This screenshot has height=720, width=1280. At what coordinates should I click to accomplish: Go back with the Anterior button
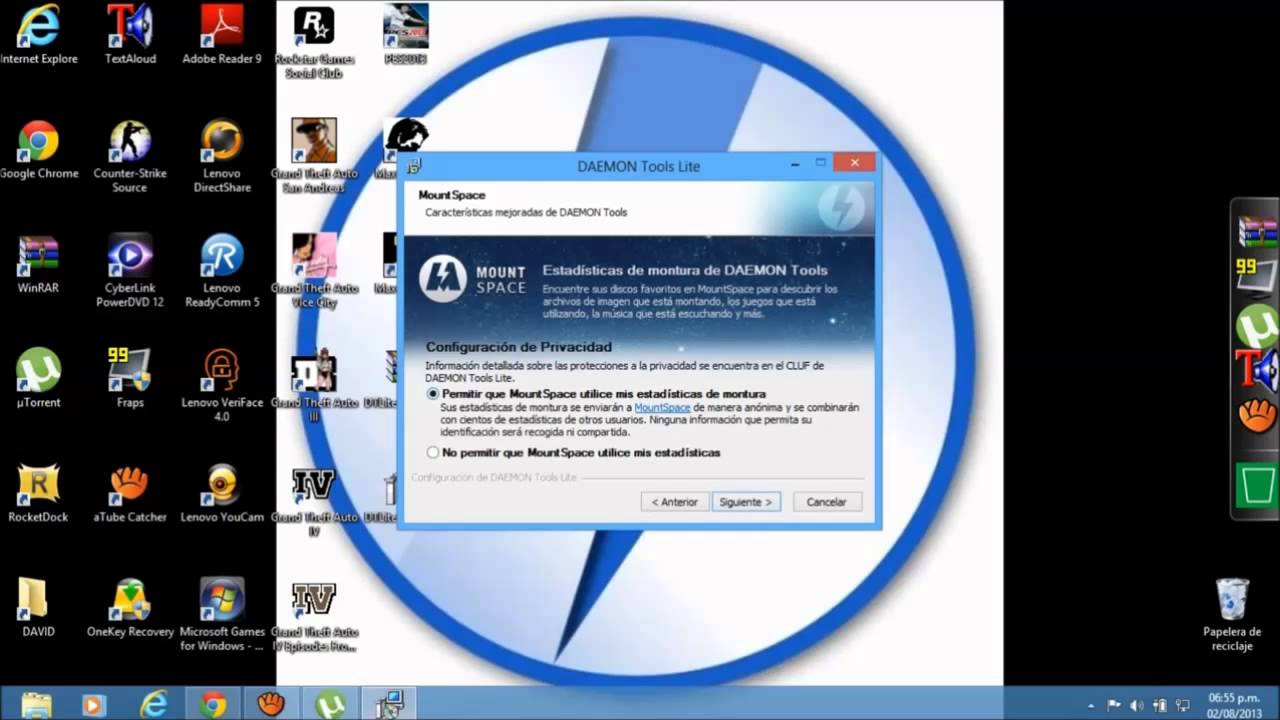(675, 502)
